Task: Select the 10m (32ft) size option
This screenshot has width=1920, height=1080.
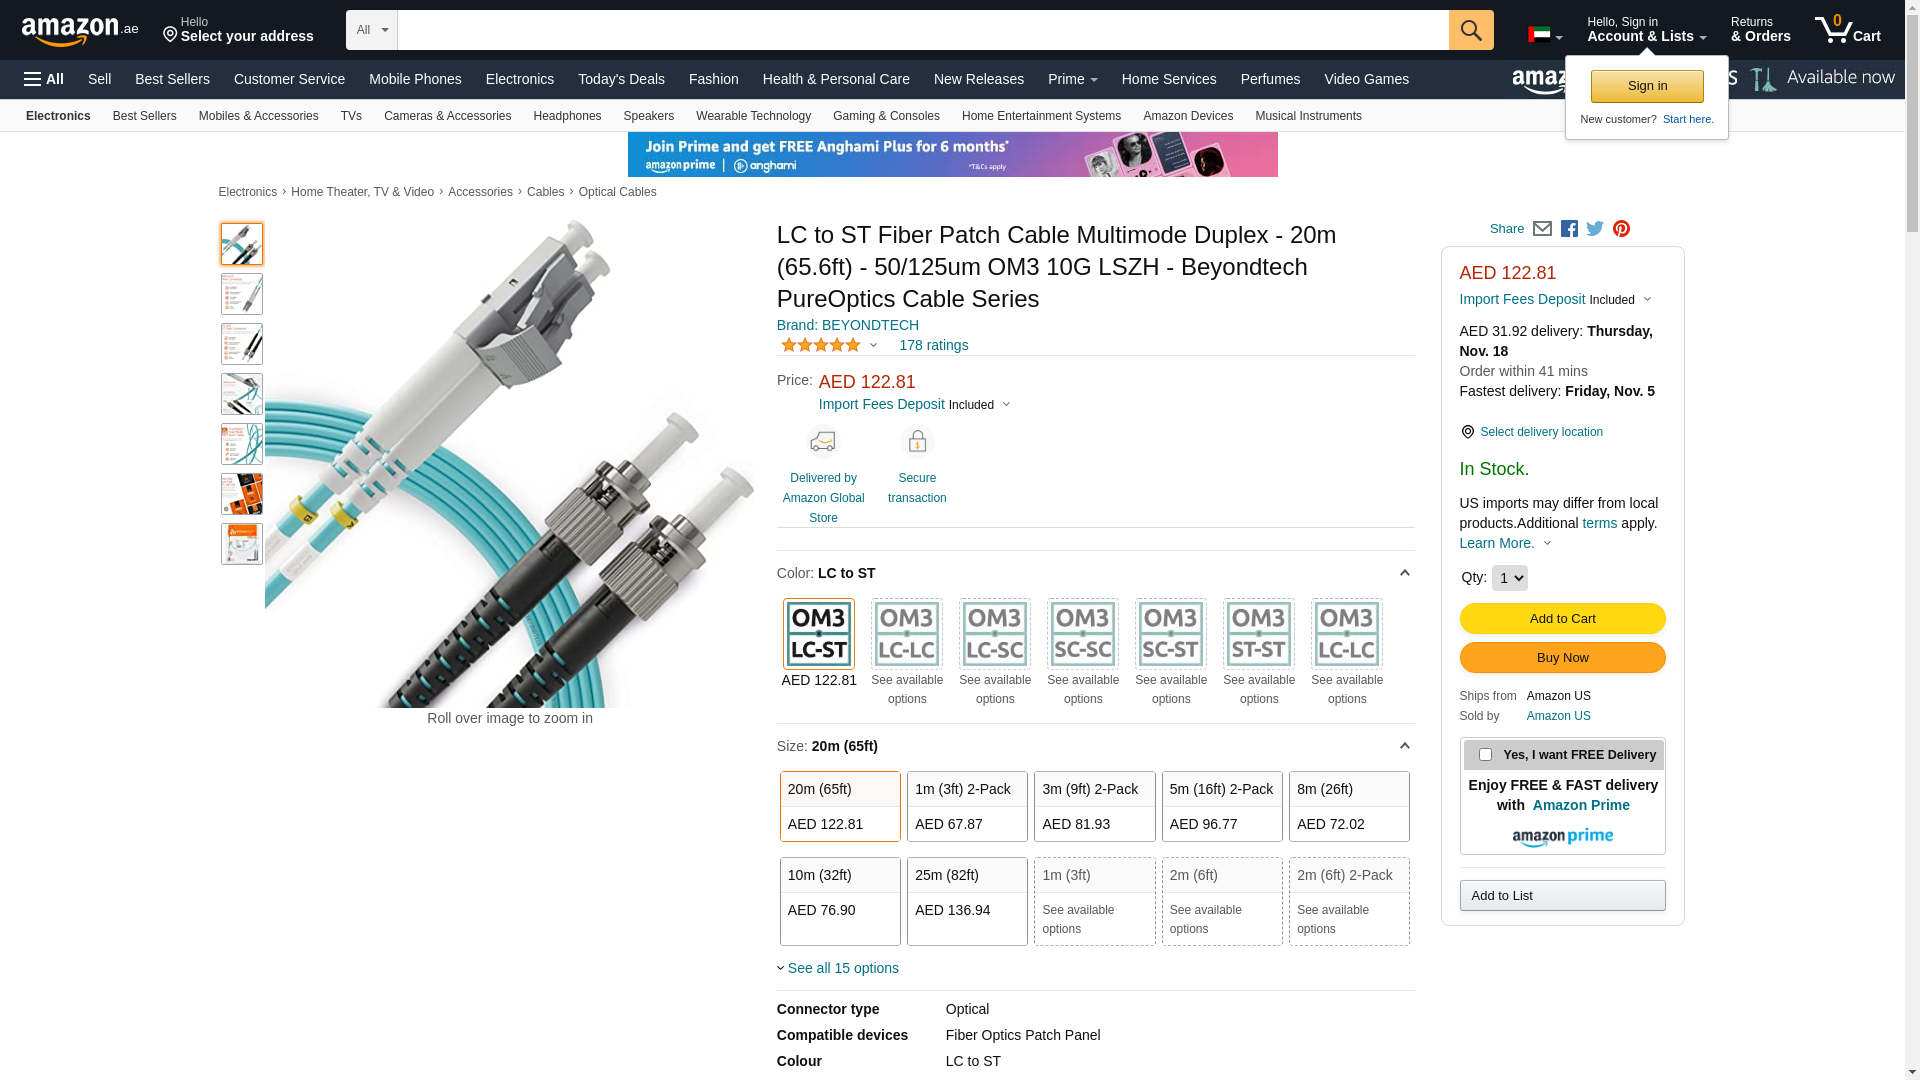Action: click(x=840, y=901)
